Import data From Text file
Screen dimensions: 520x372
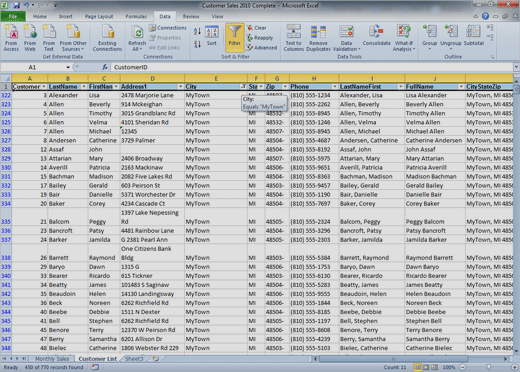pos(49,38)
